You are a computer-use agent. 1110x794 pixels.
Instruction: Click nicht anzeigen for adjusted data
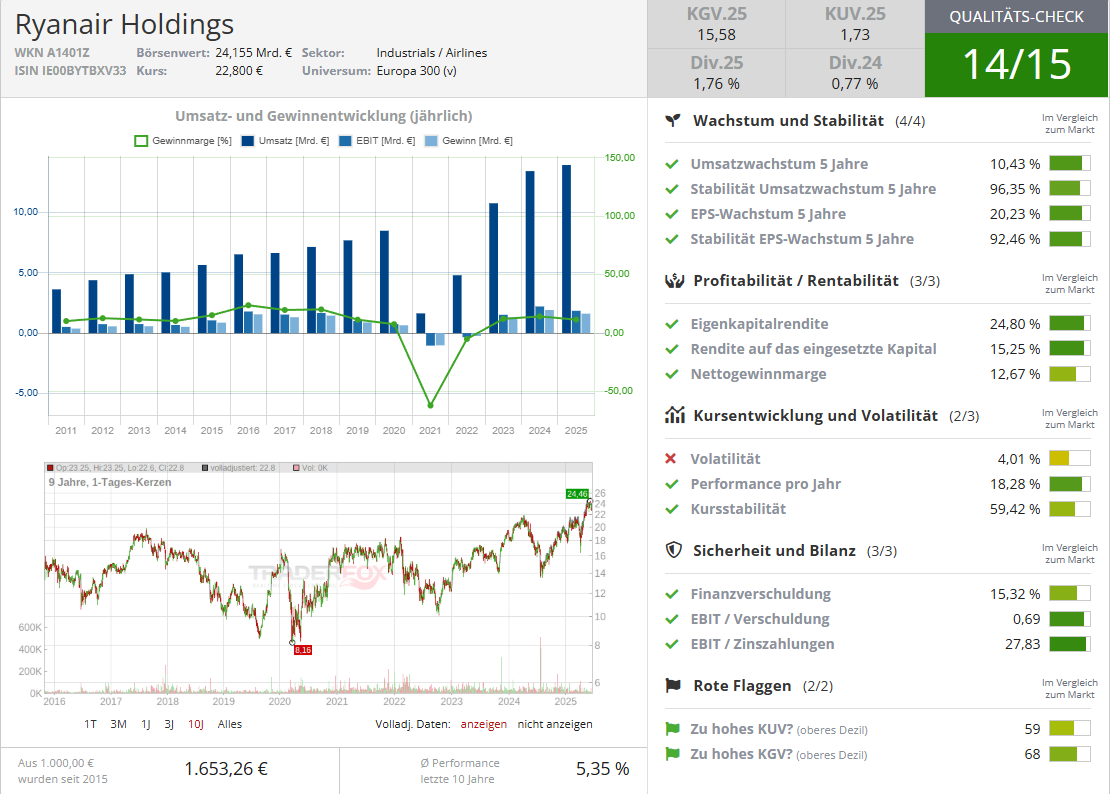[x=555, y=724]
